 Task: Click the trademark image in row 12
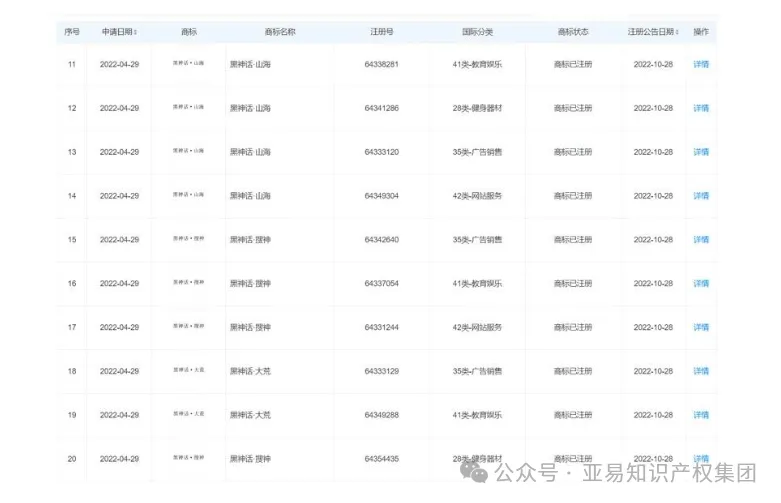tap(188, 107)
